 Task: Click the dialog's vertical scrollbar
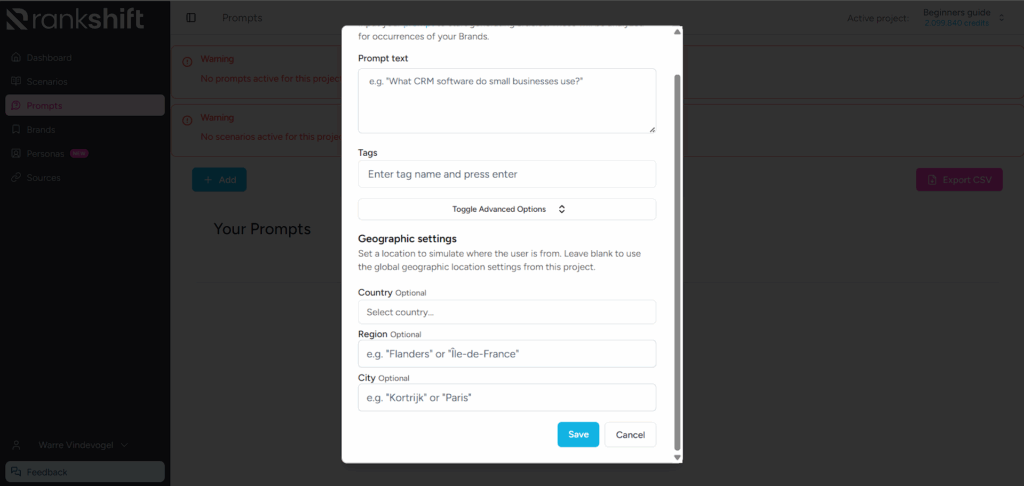677,261
